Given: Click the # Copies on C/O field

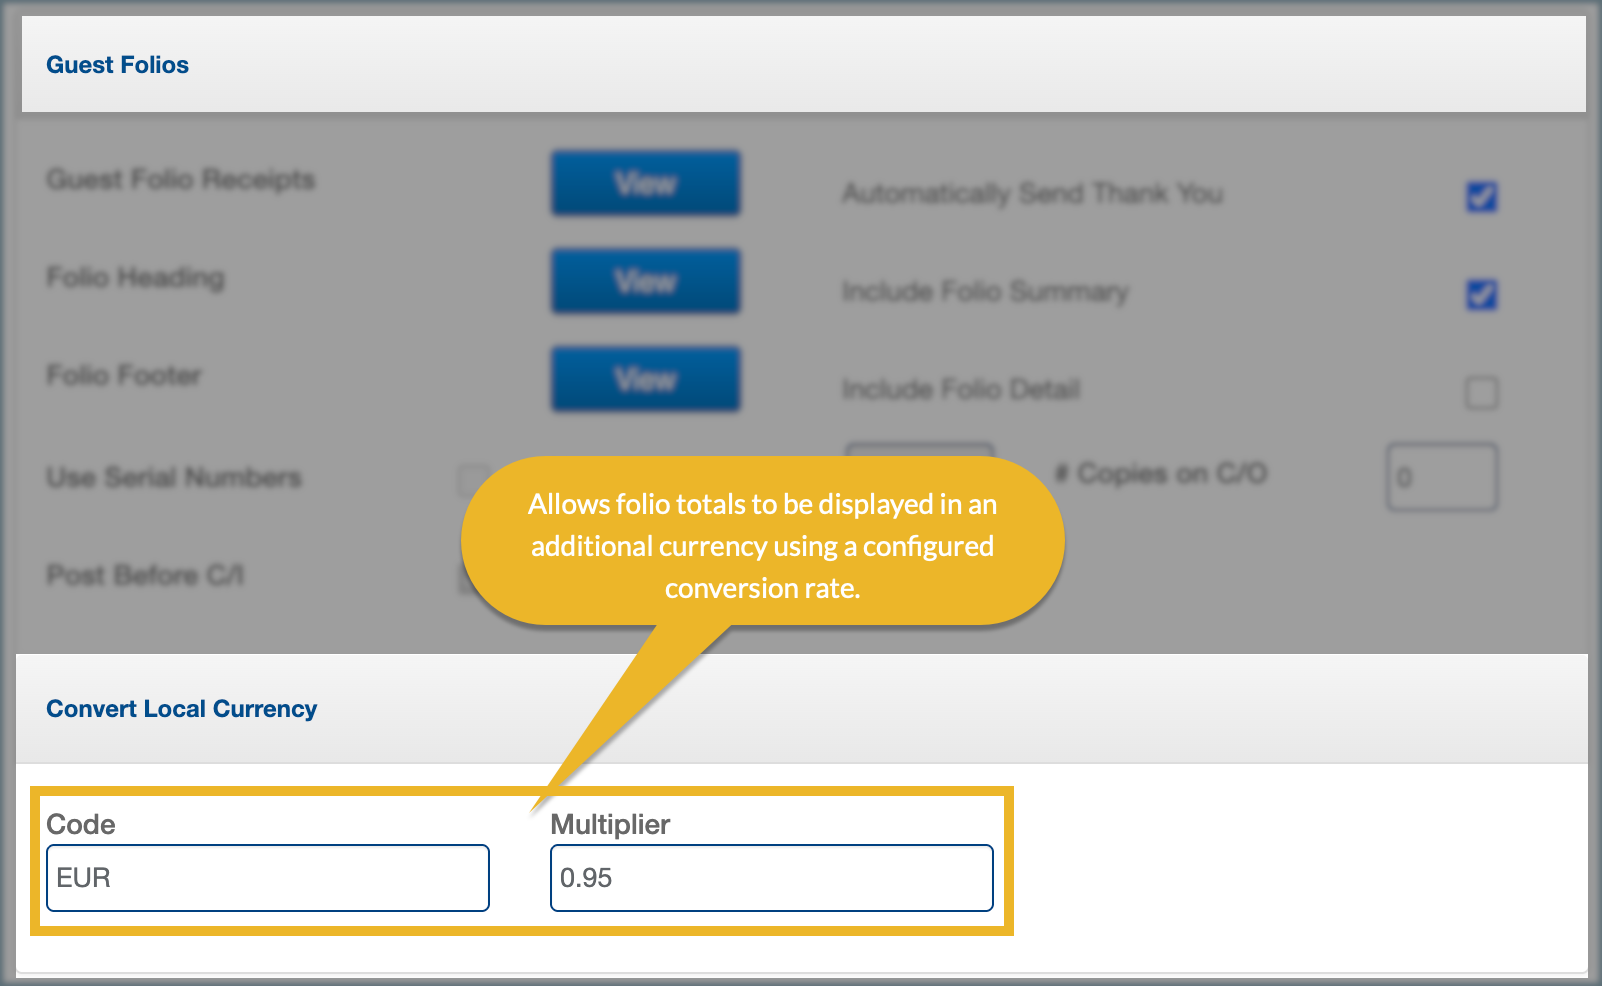Looking at the screenshot, I should point(1441,477).
